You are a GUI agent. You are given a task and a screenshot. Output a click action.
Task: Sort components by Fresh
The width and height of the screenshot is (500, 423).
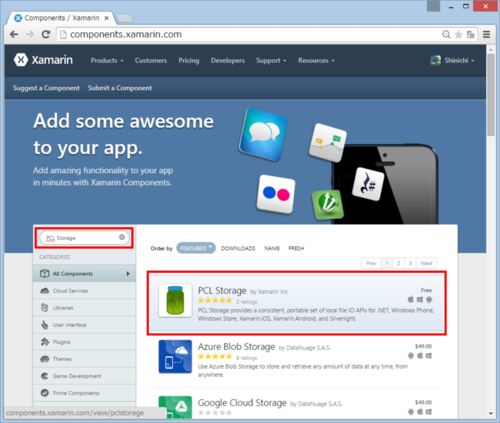coord(296,248)
